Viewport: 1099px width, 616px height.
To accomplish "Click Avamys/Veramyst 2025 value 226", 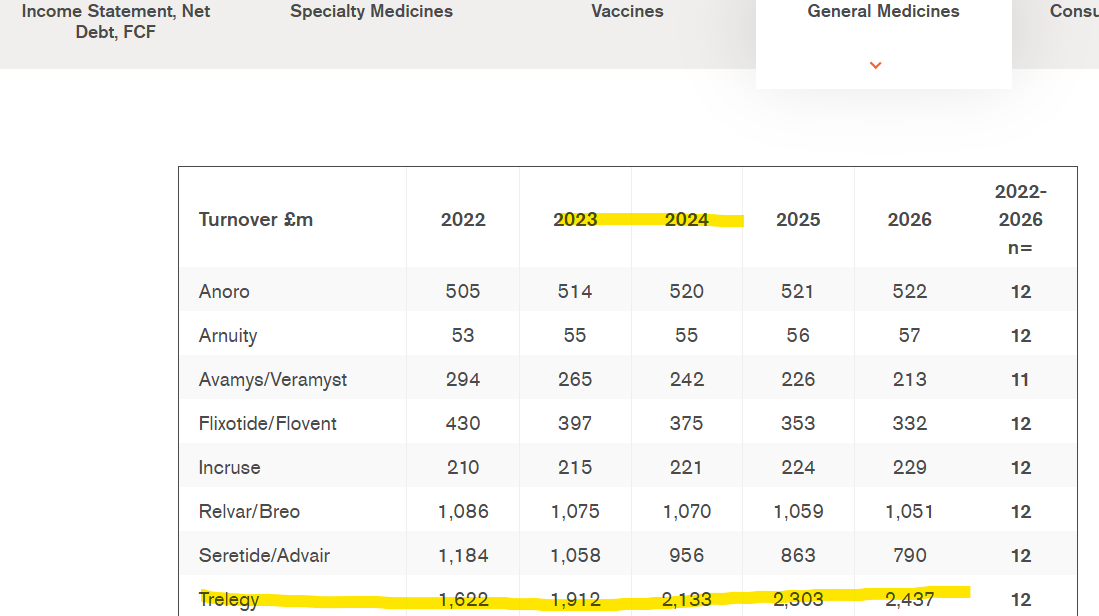I will click(x=798, y=380).
